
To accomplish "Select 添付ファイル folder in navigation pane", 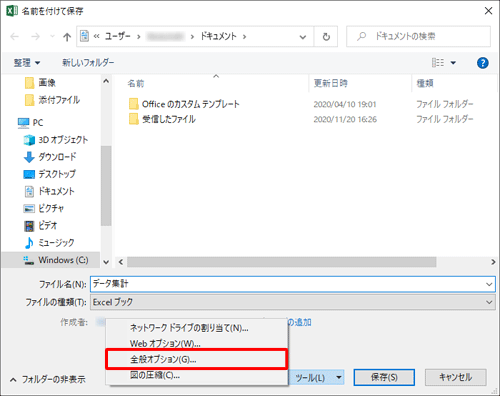I will click(x=52, y=100).
